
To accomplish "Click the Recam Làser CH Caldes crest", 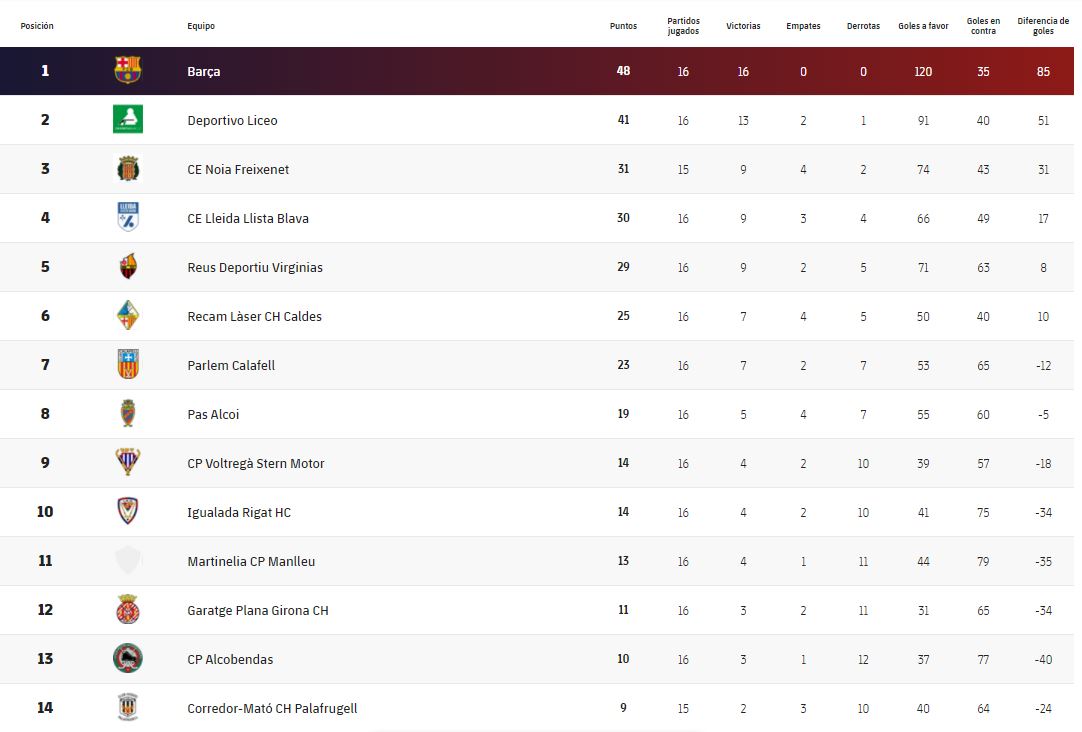I will point(128,315).
